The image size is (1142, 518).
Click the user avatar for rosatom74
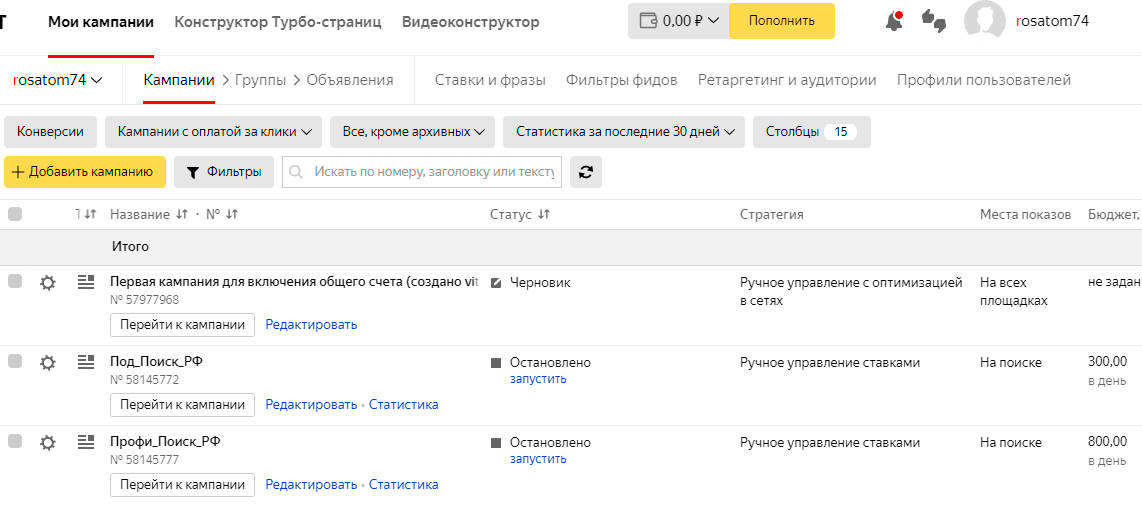click(984, 21)
